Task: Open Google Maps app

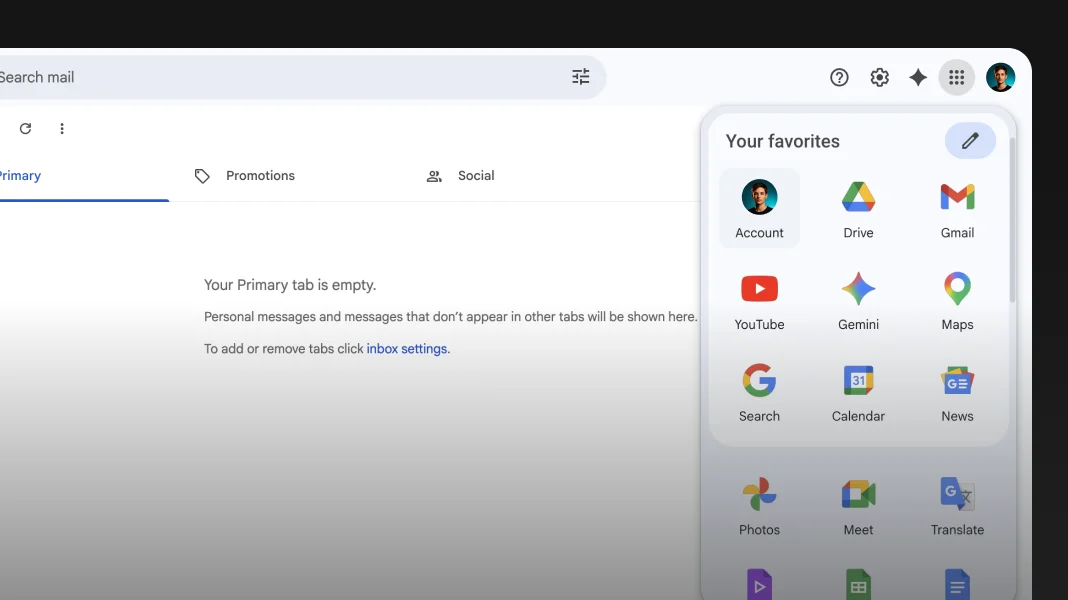Action: click(957, 301)
